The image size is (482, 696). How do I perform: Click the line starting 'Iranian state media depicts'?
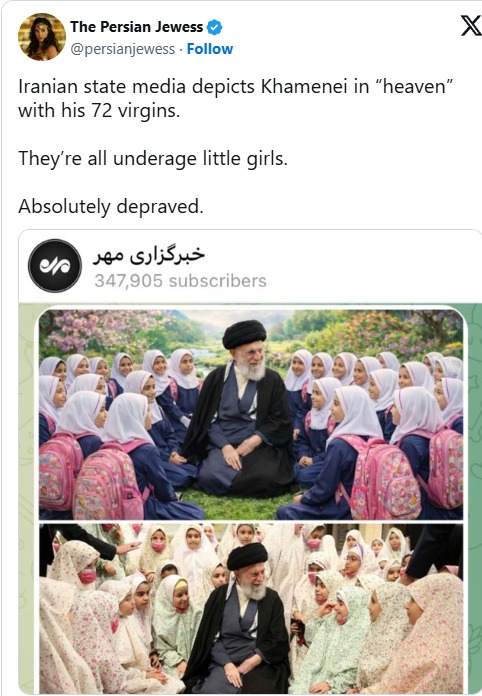pyautogui.click(x=235, y=87)
